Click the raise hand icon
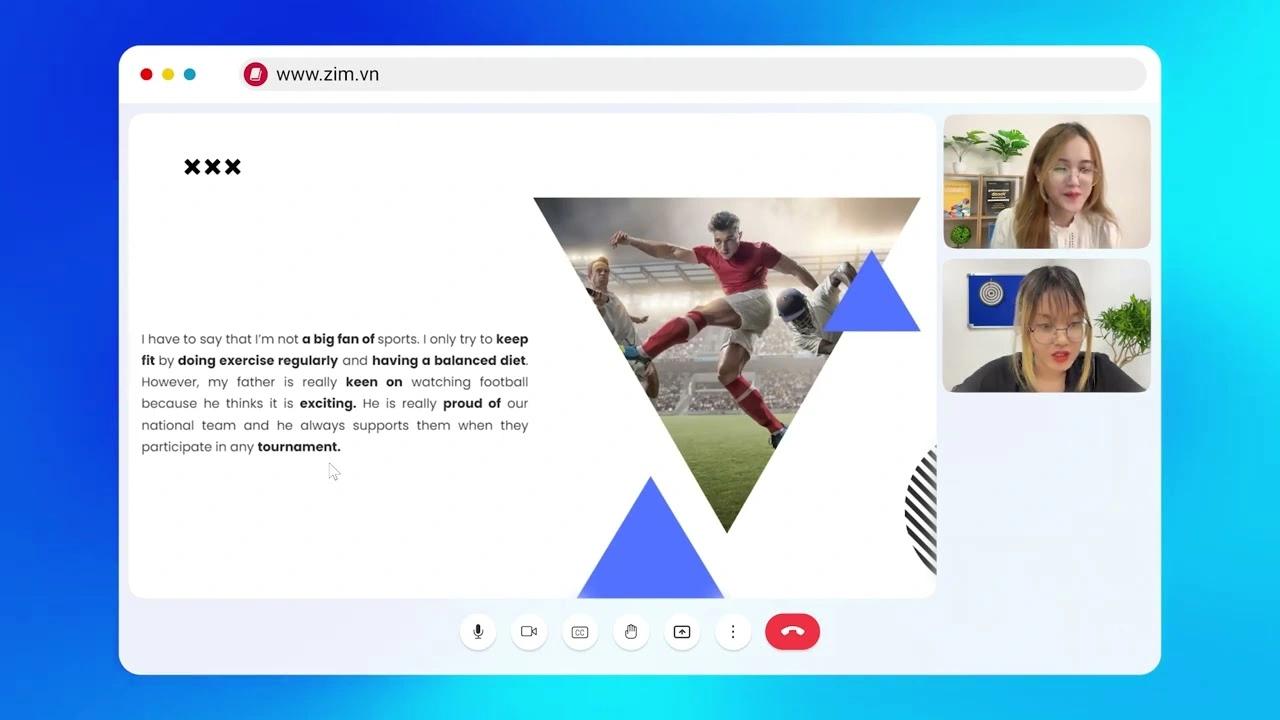The image size is (1280, 720). click(631, 631)
